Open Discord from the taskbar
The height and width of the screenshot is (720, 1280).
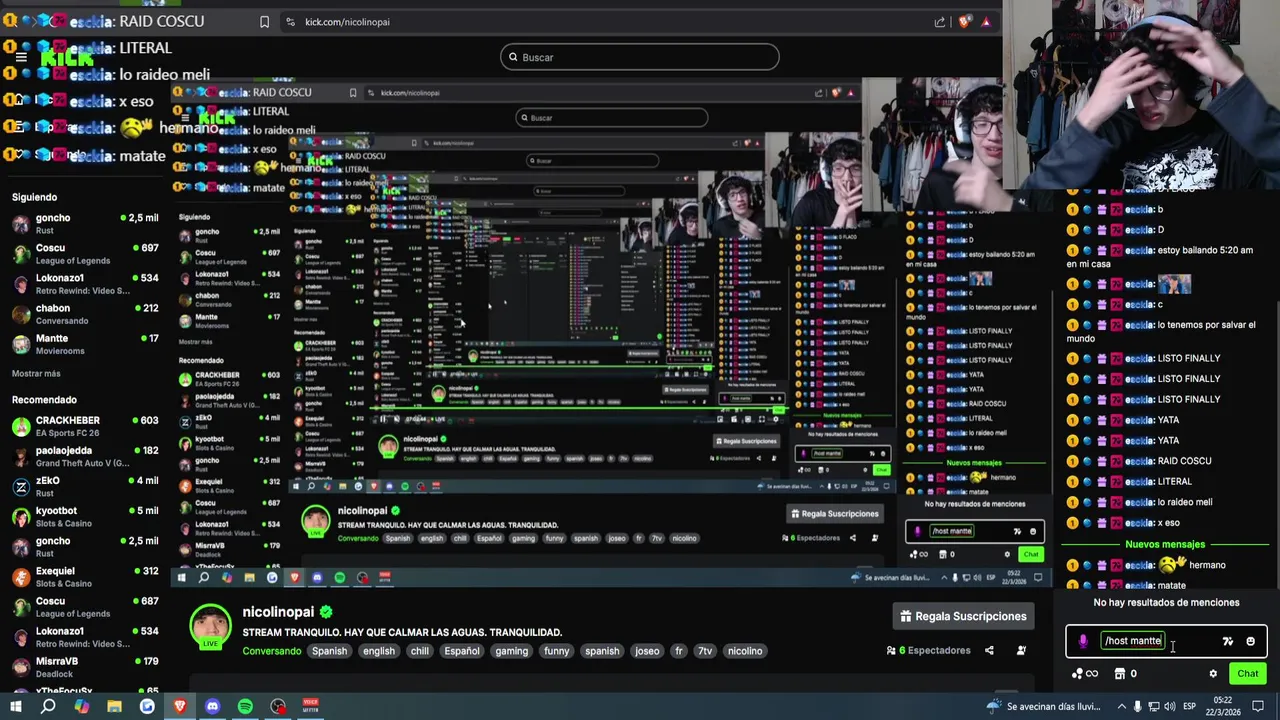212,706
